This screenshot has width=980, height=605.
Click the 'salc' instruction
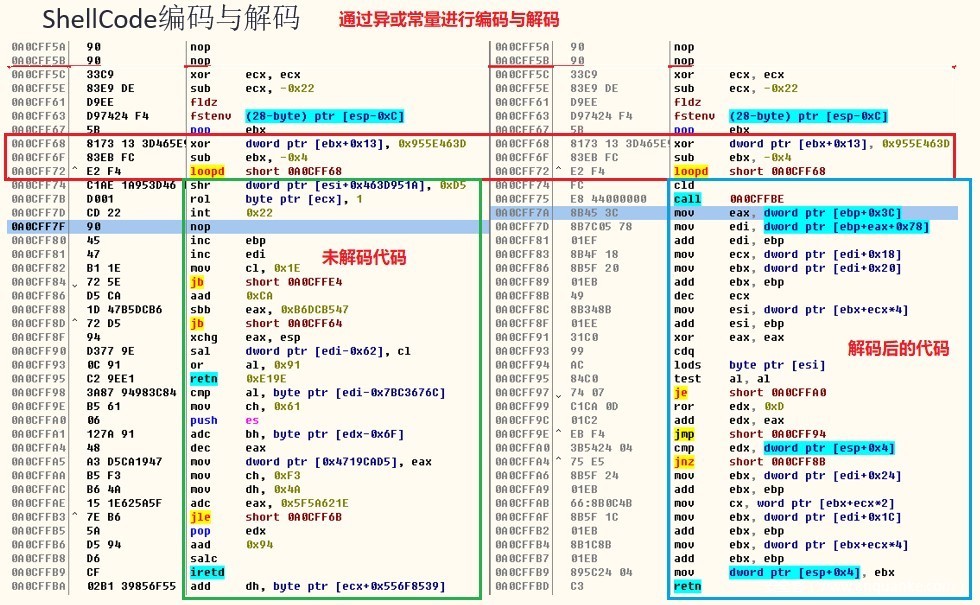204,558
